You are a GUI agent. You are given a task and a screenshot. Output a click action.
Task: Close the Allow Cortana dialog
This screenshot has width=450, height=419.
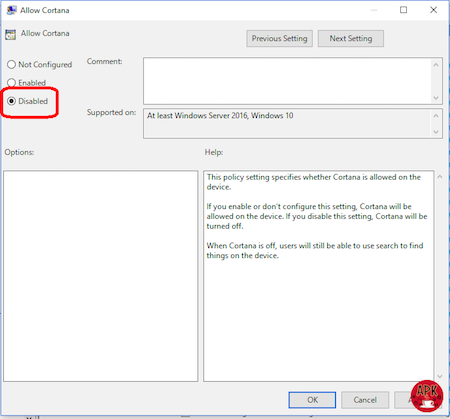(x=433, y=10)
